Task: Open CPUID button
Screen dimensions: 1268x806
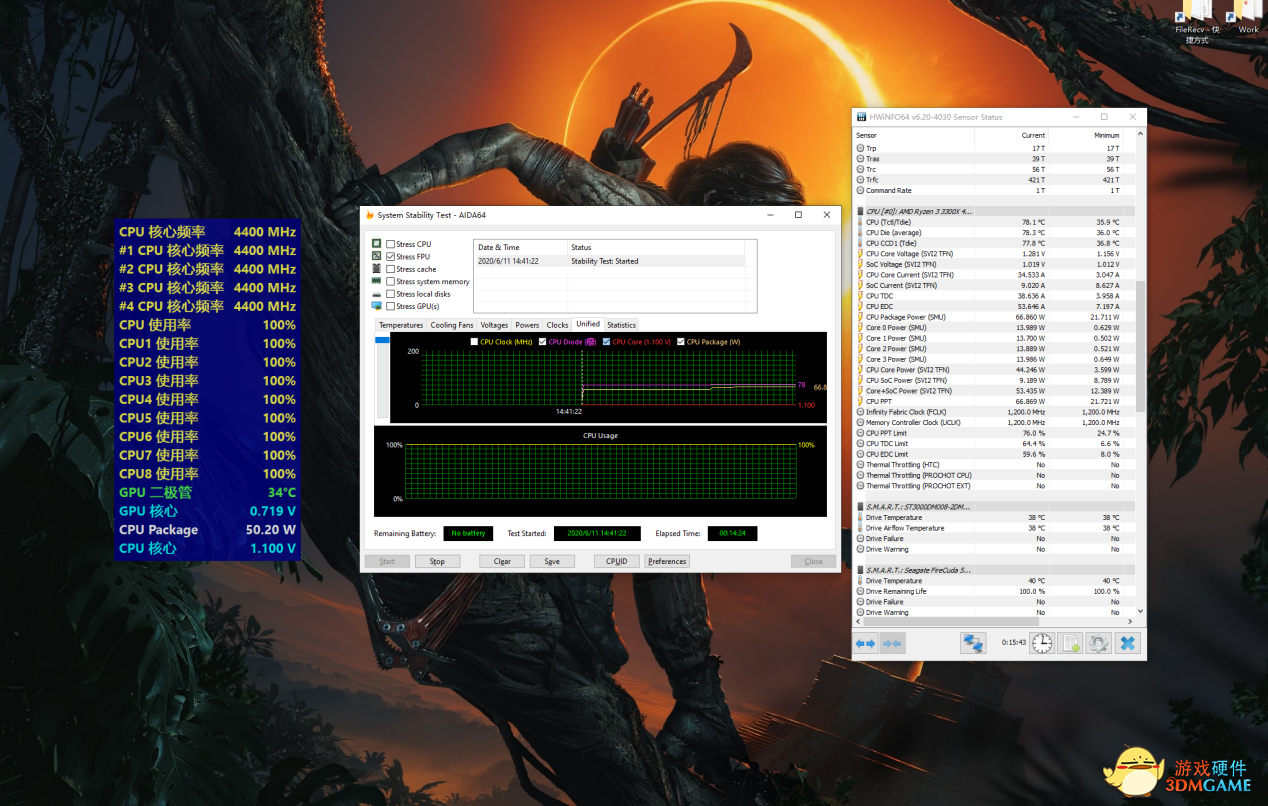Action: tap(617, 561)
